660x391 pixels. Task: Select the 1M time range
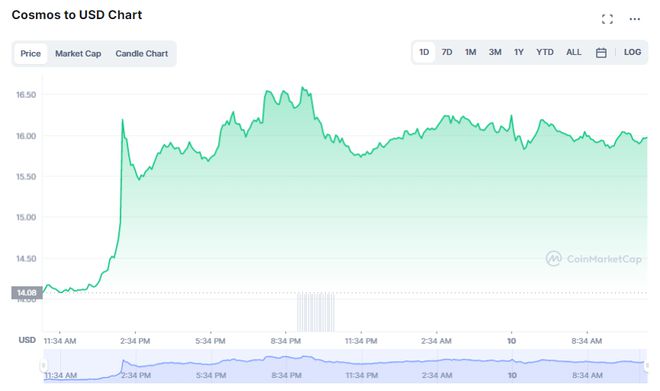pos(470,52)
